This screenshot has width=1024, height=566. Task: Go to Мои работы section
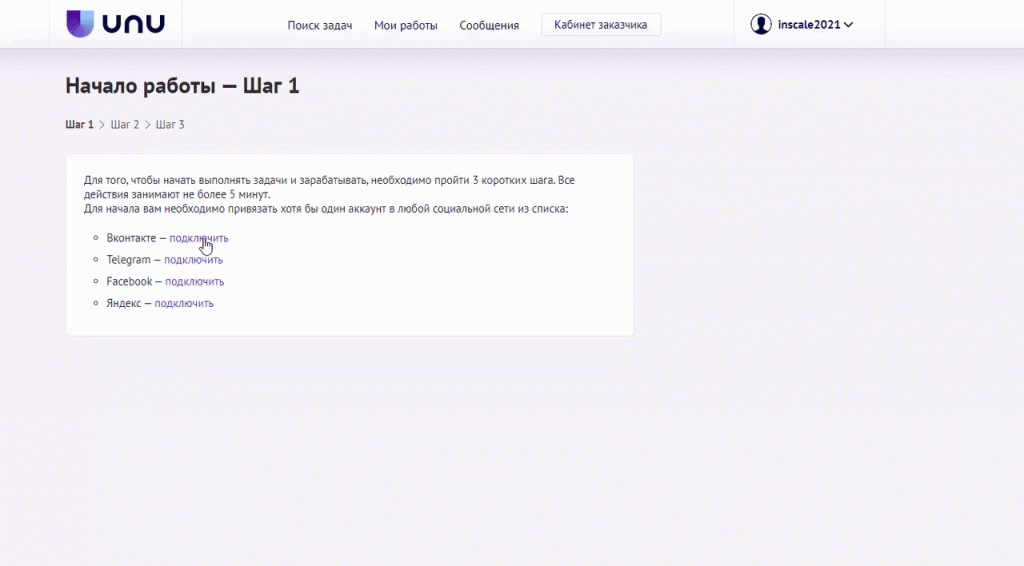pyautogui.click(x=406, y=25)
